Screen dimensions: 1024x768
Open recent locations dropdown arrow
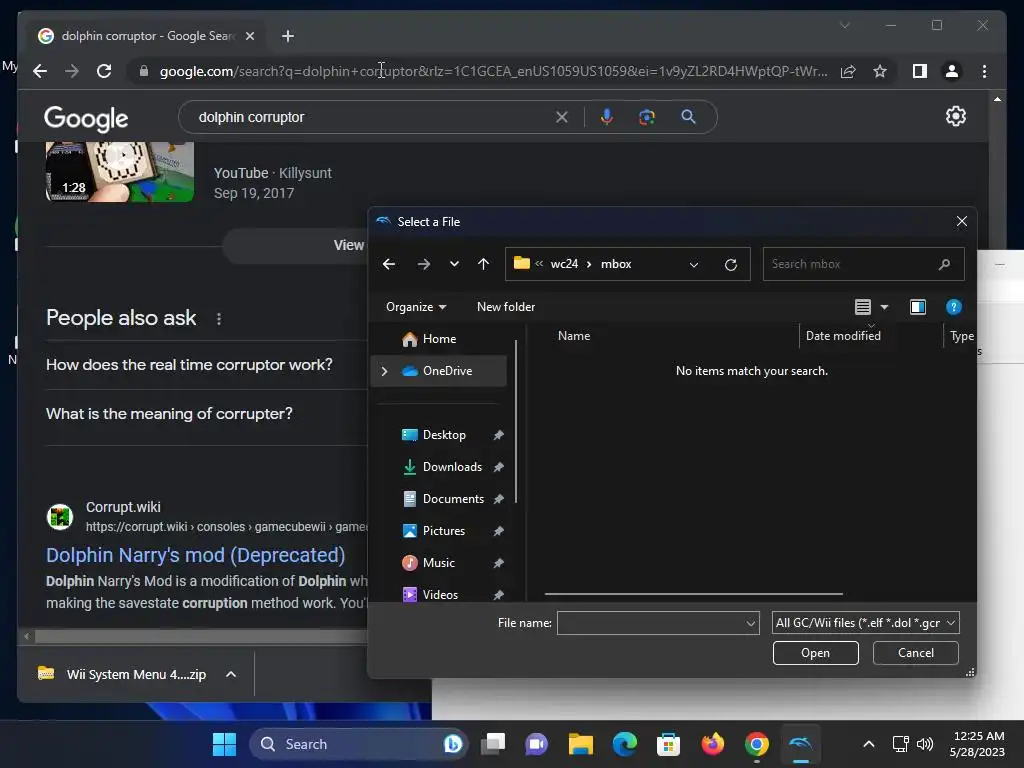pyautogui.click(x=455, y=264)
